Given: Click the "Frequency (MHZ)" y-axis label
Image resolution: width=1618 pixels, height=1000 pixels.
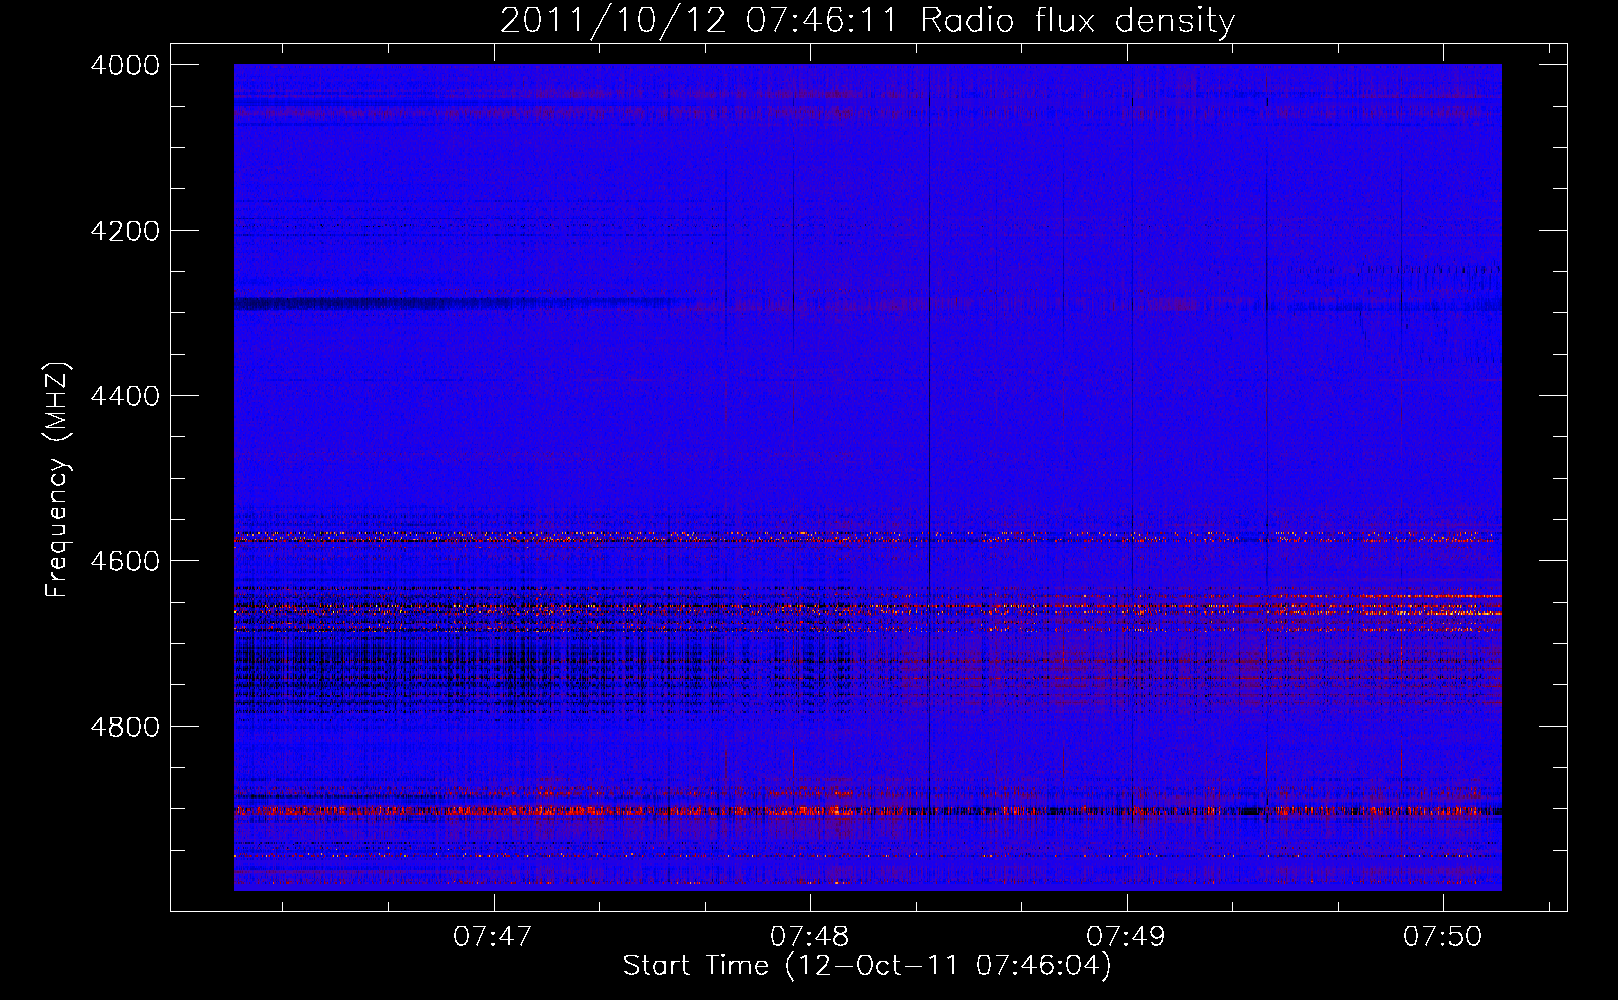Looking at the screenshot, I should point(57,480).
